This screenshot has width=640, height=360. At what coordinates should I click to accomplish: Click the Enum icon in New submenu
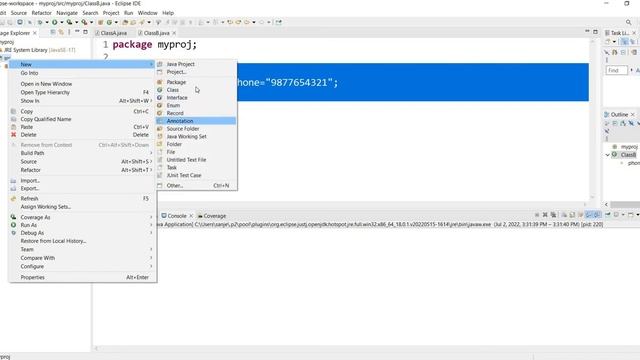[160, 105]
